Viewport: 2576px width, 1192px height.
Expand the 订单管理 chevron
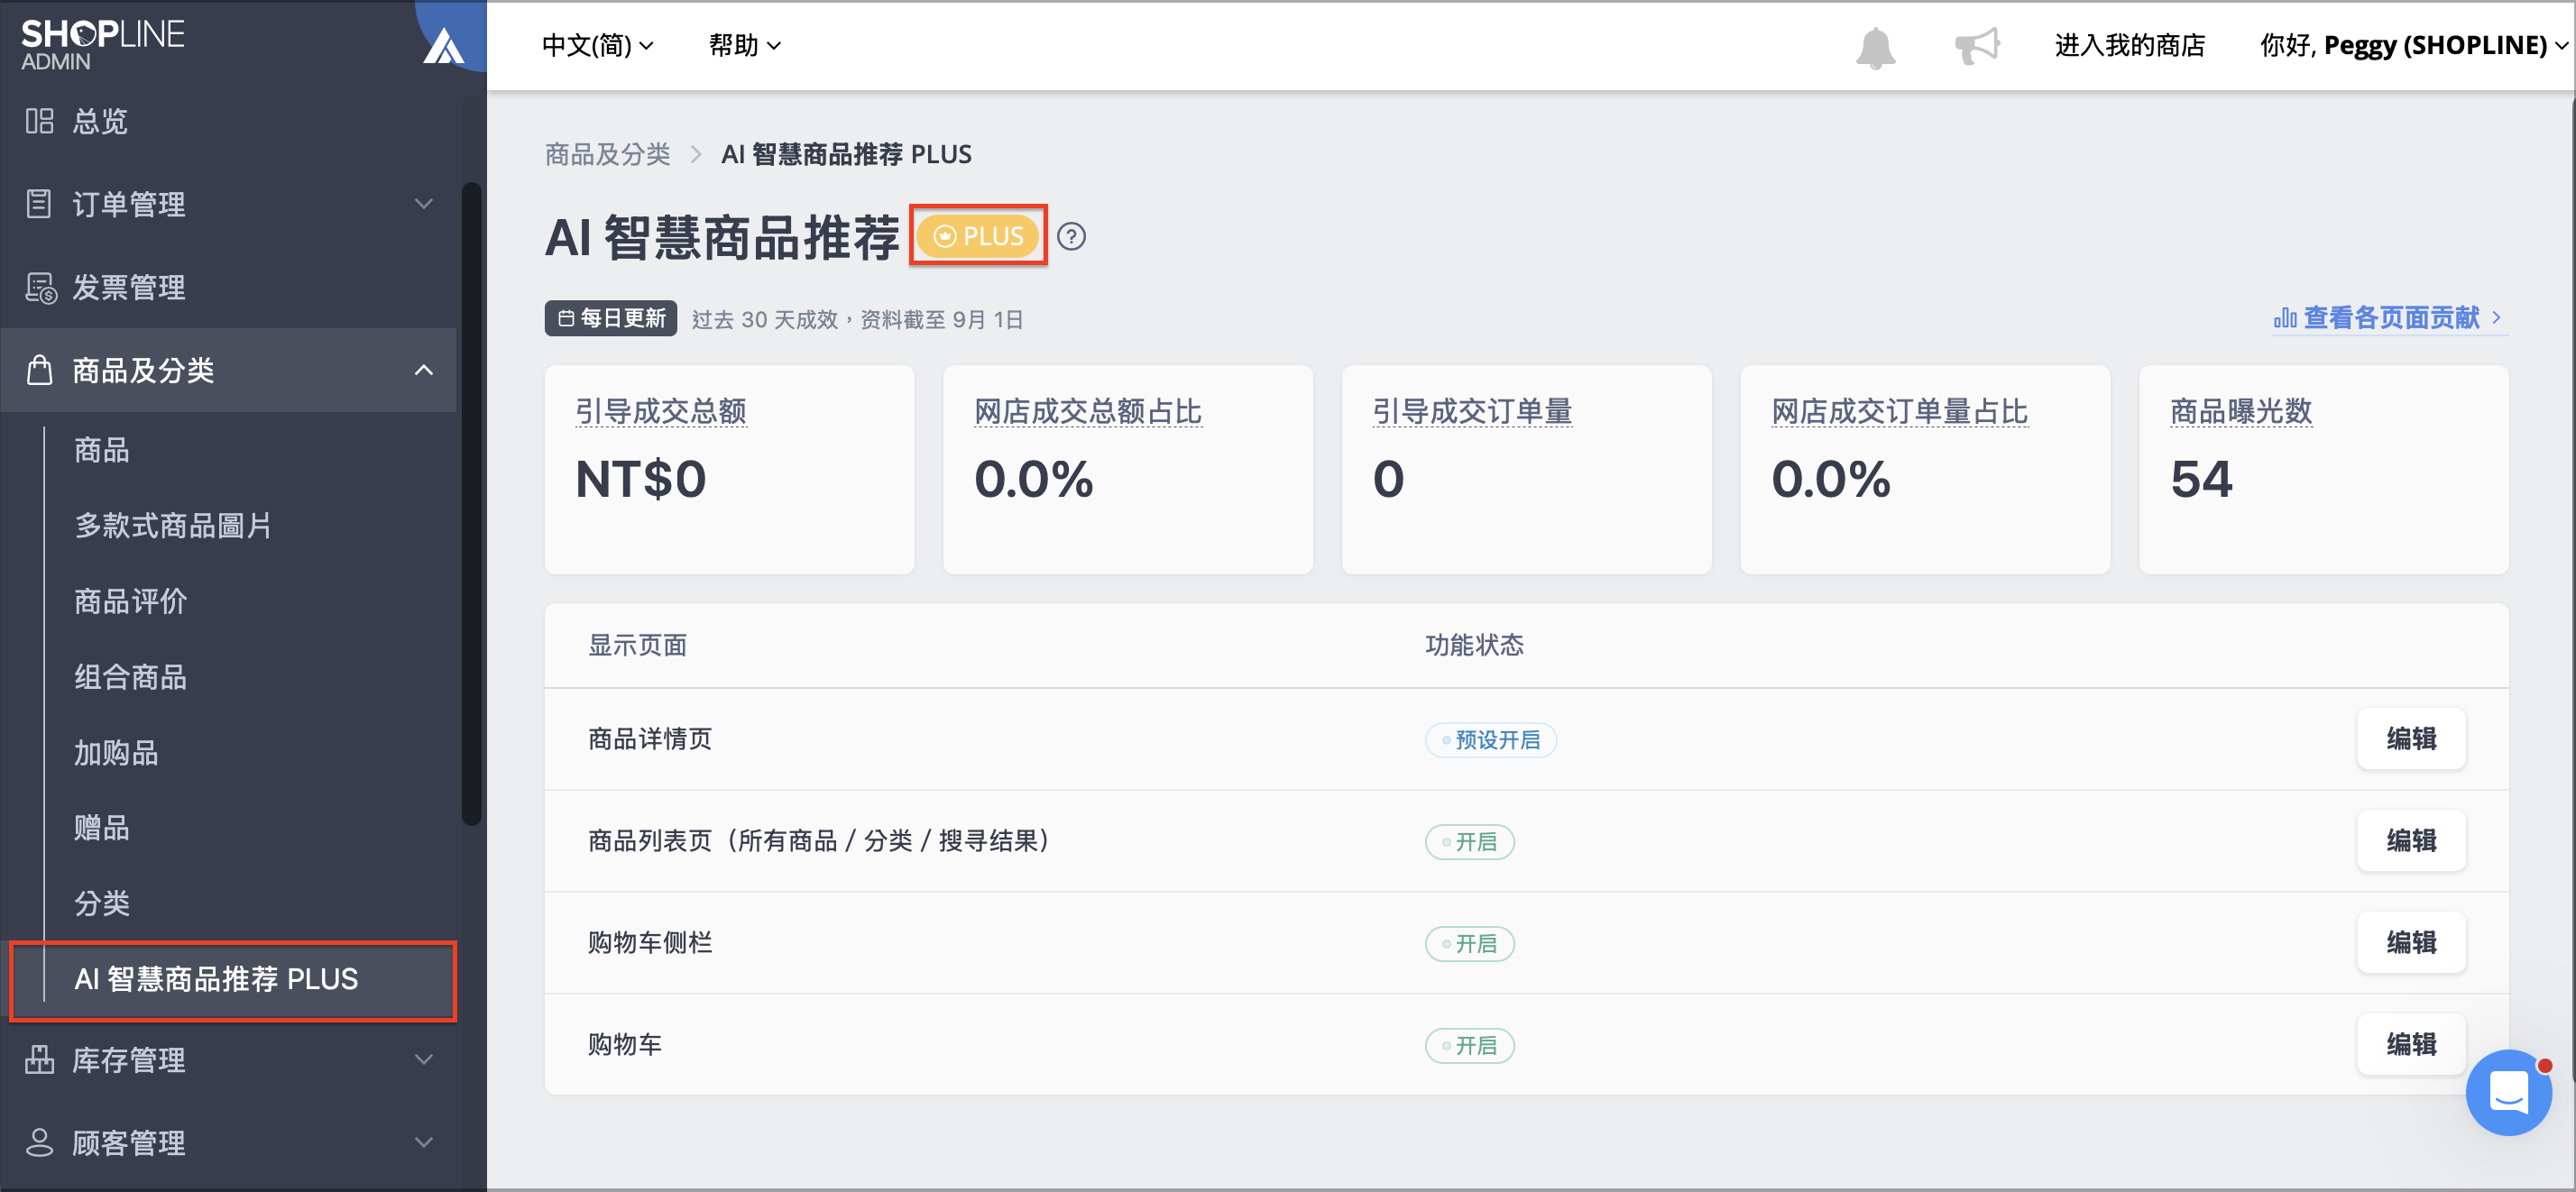click(x=424, y=204)
